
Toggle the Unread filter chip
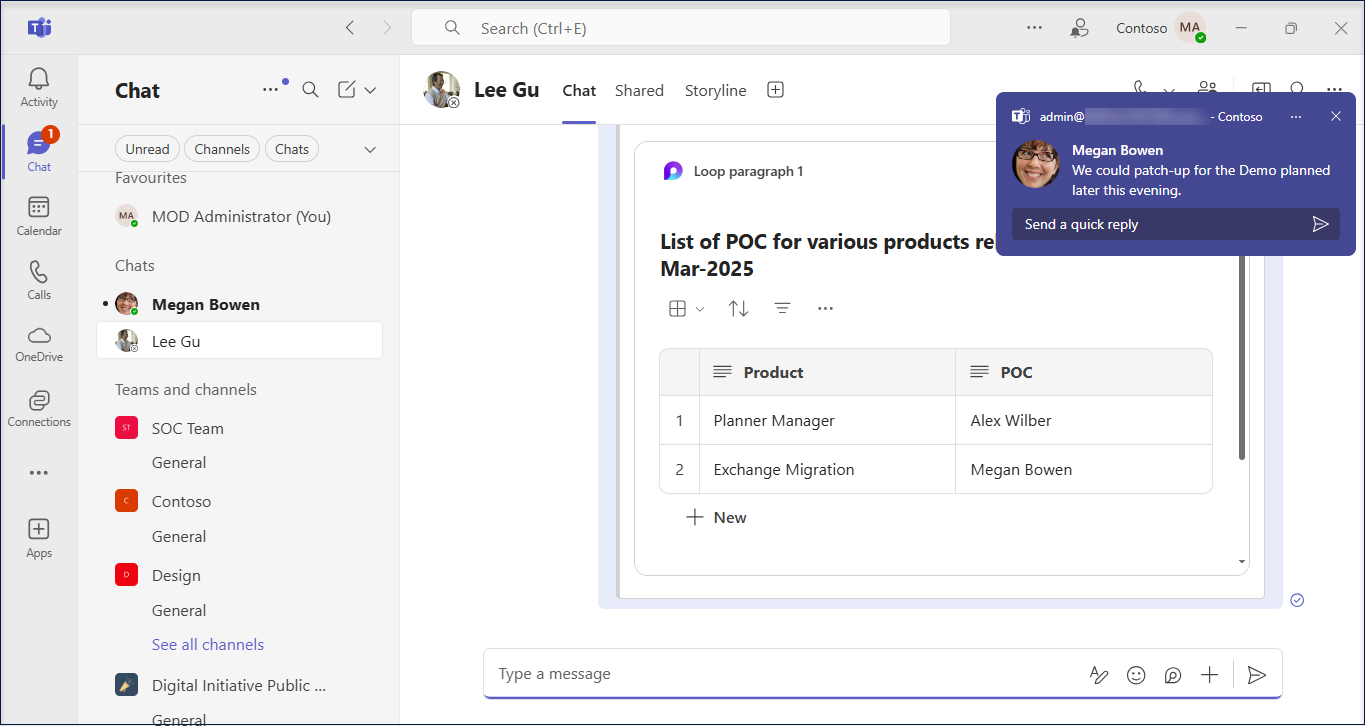click(147, 149)
